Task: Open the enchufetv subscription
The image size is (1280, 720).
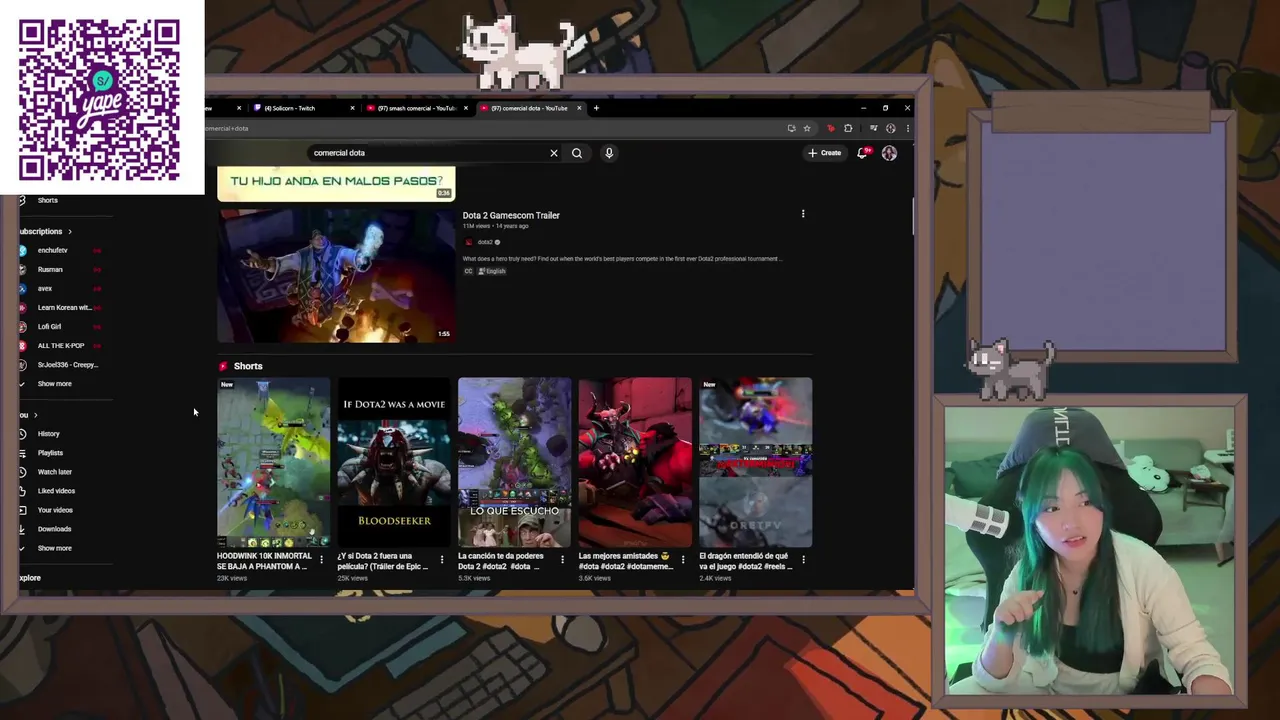Action: pos(52,250)
